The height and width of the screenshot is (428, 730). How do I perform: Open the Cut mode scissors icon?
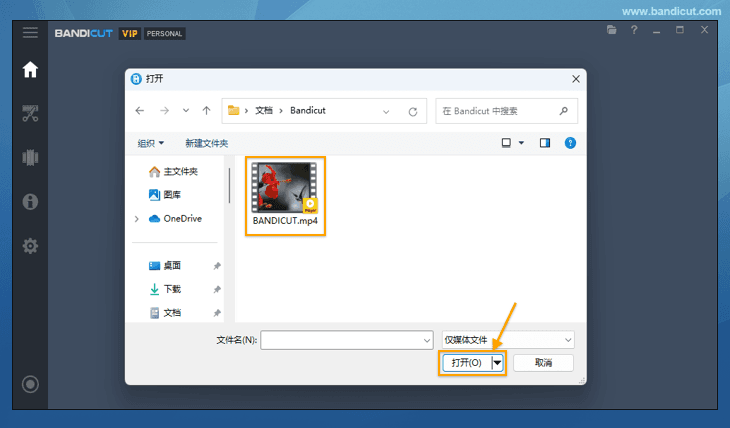click(x=30, y=114)
